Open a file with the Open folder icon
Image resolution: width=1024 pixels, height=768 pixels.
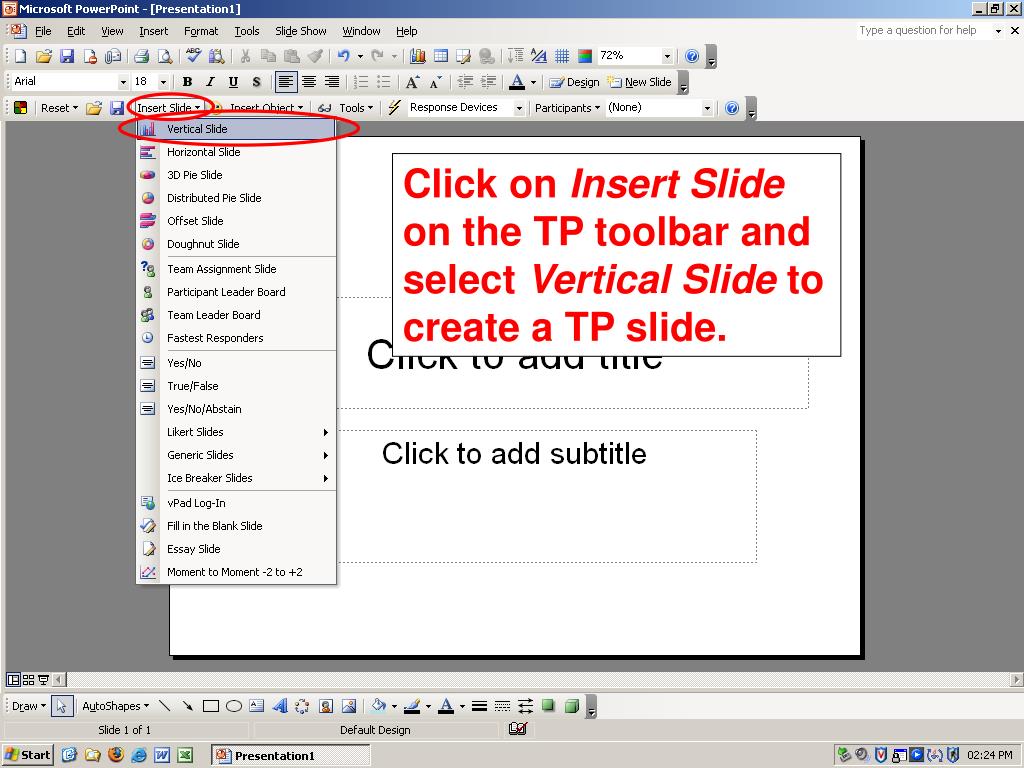(x=43, y=56)
